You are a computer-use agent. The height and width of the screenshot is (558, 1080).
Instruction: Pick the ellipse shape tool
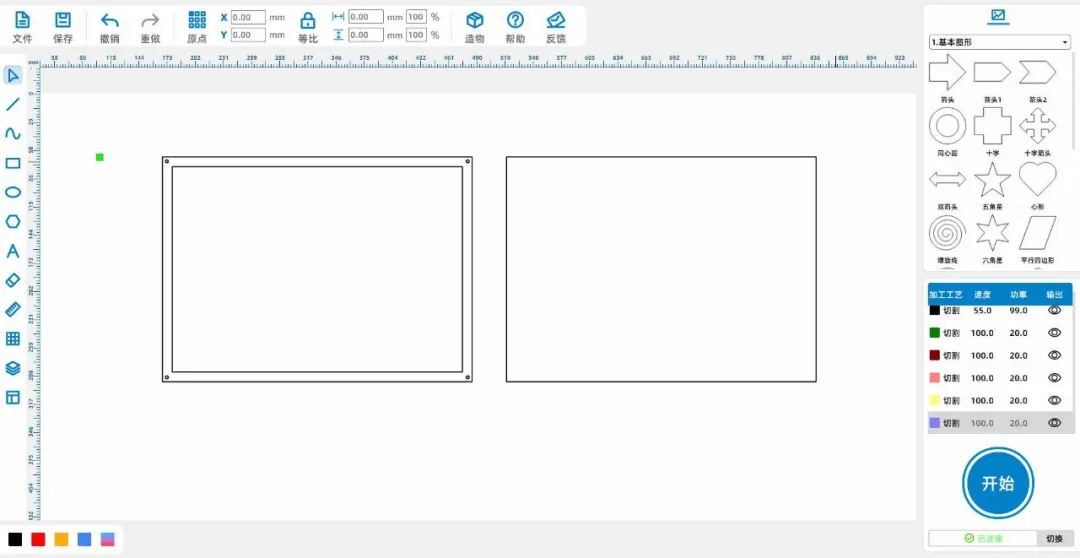(x=13, y=192)
